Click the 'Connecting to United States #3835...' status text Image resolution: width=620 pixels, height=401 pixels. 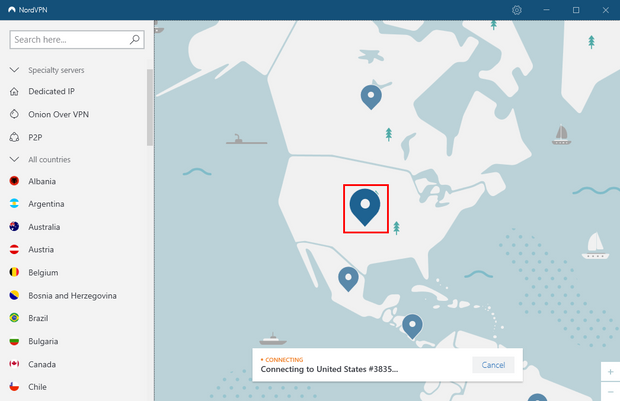pos(329,369)
